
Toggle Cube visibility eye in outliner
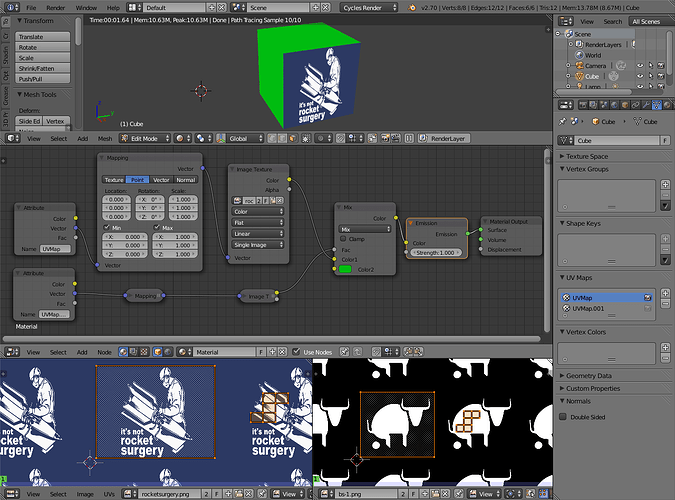(640, 76)
